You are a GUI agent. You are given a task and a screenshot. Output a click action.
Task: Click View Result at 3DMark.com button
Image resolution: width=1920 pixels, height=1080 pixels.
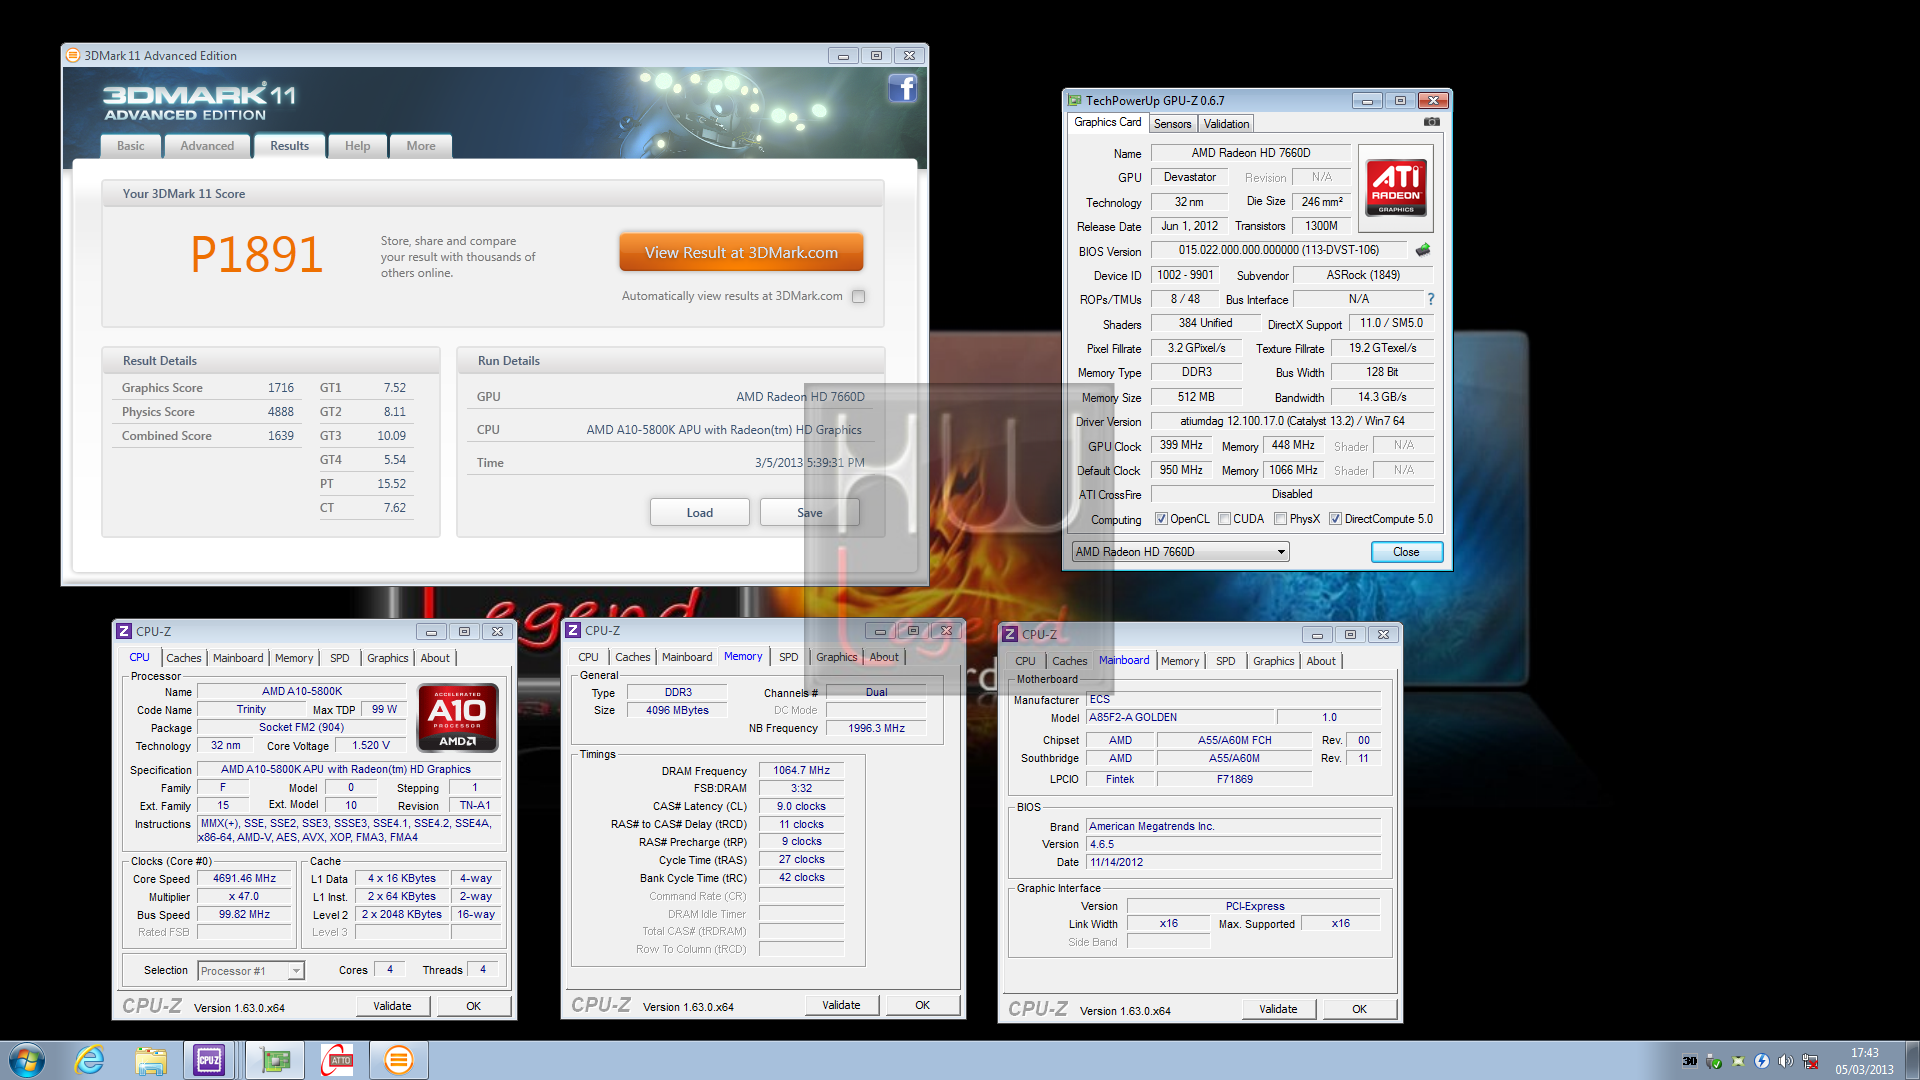741,253
